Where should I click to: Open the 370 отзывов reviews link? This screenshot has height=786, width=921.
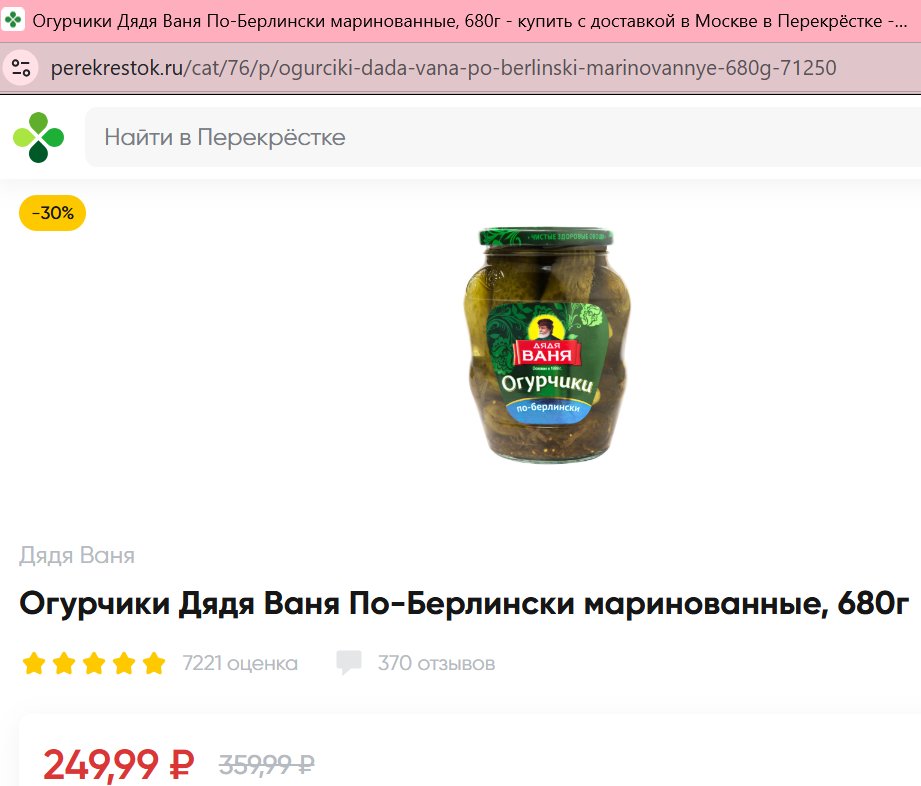[436, 663]
